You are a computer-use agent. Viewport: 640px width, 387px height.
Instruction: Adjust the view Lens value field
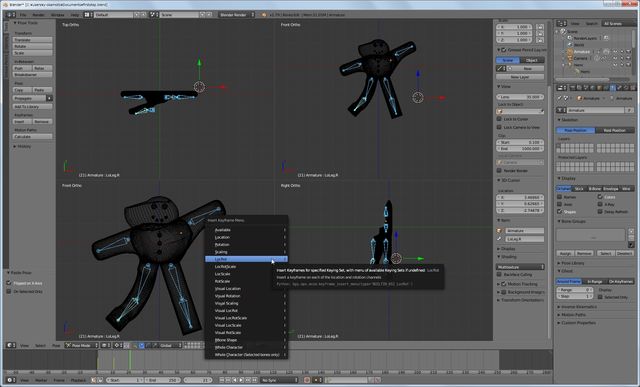pyautogui.click(x=520, y=97)
